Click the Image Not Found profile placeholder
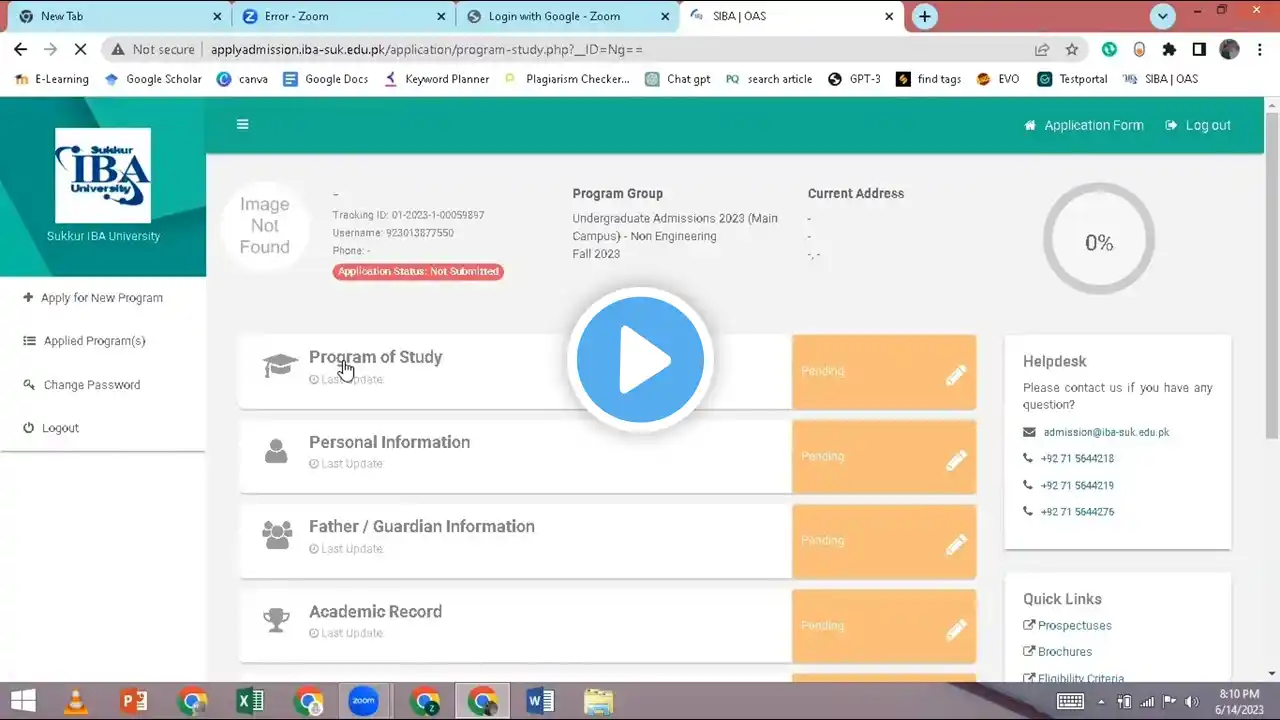Viewport: 1280px width, 720px height. pos(264,225)
